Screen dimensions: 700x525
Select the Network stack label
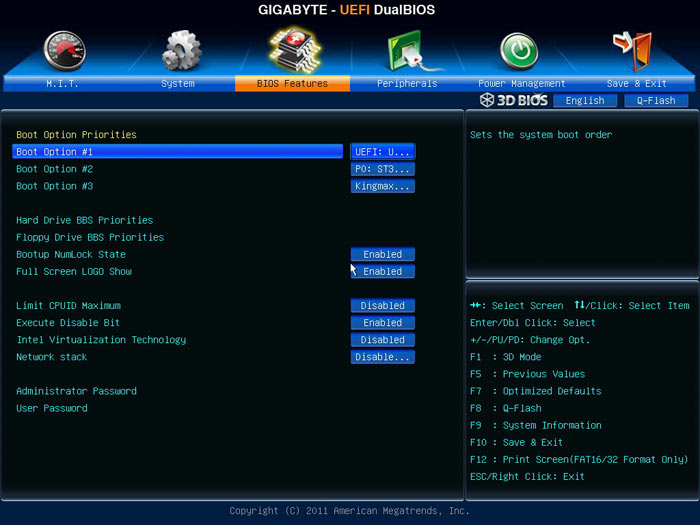pyautogui.click(x=52, y=357)
